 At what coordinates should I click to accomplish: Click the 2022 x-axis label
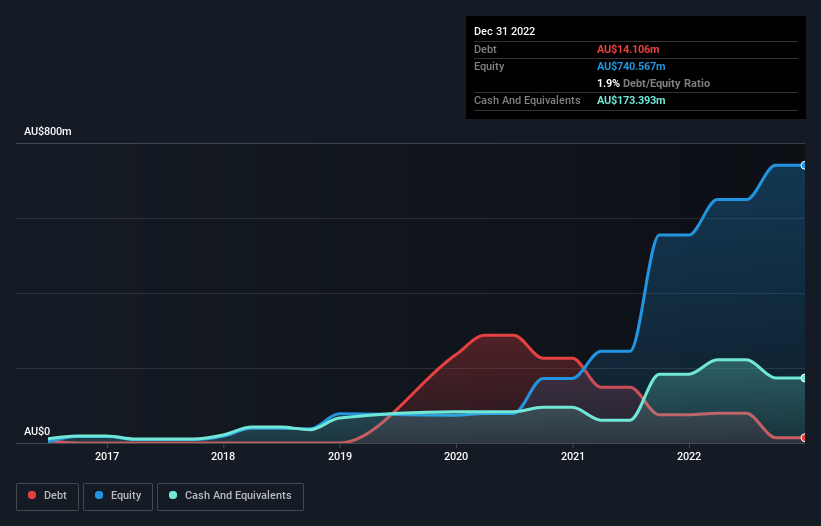689,456
